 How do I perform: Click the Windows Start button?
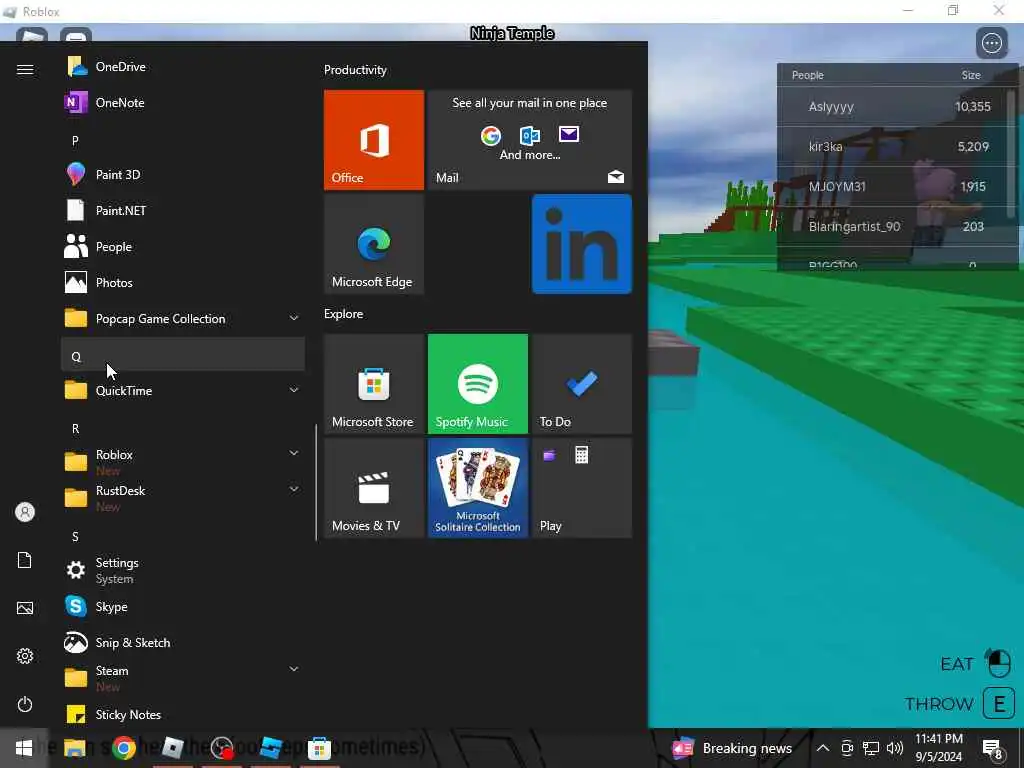24,748
